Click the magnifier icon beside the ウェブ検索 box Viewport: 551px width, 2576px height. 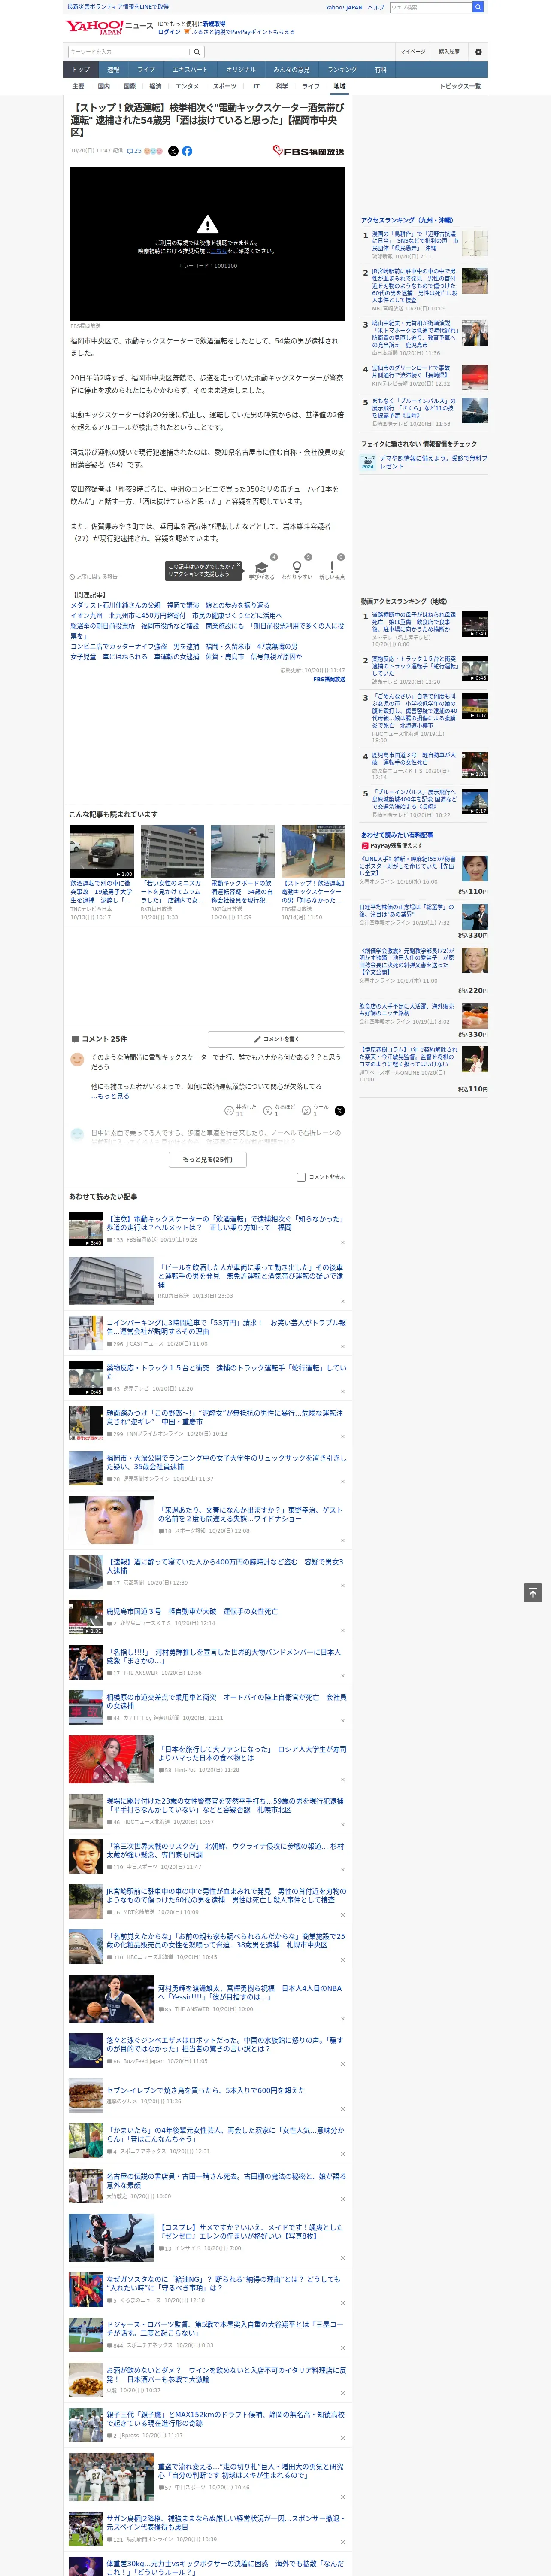pos(478,7)
